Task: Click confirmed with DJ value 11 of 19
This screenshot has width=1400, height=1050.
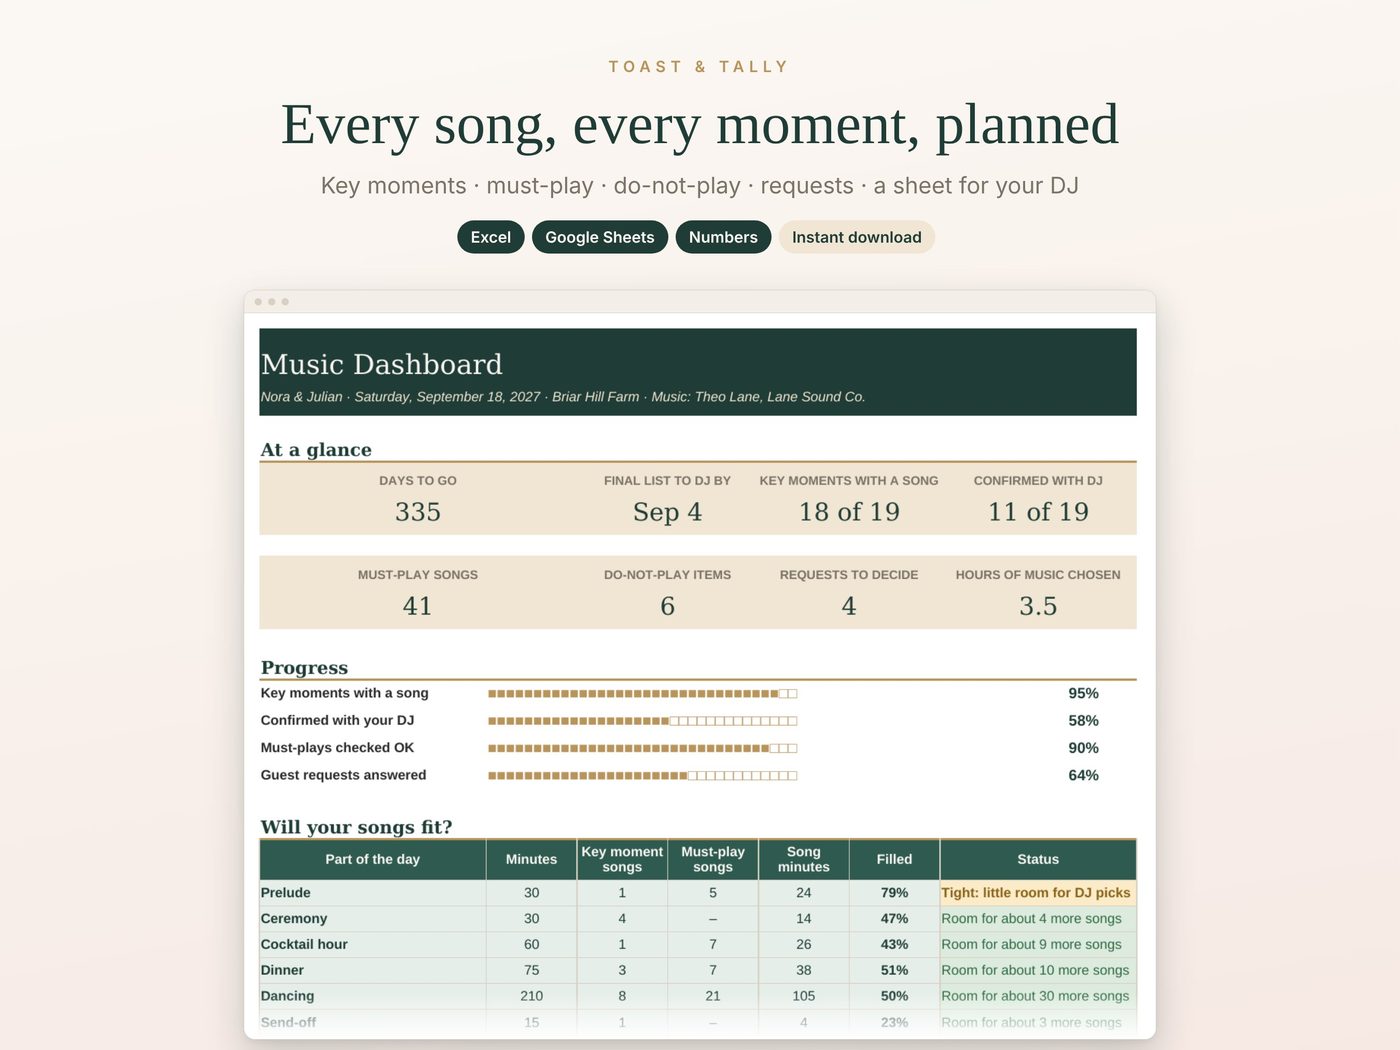Action: [x=1038, y=512]
